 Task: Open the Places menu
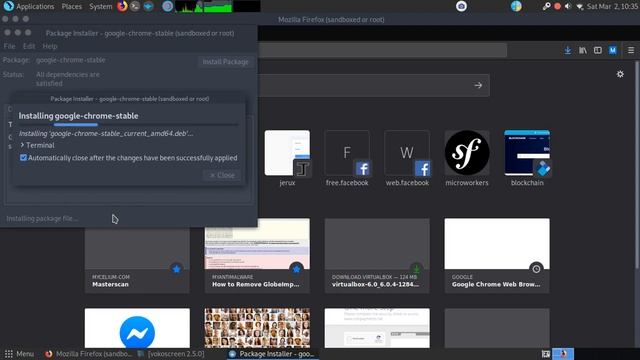[71, 6]
